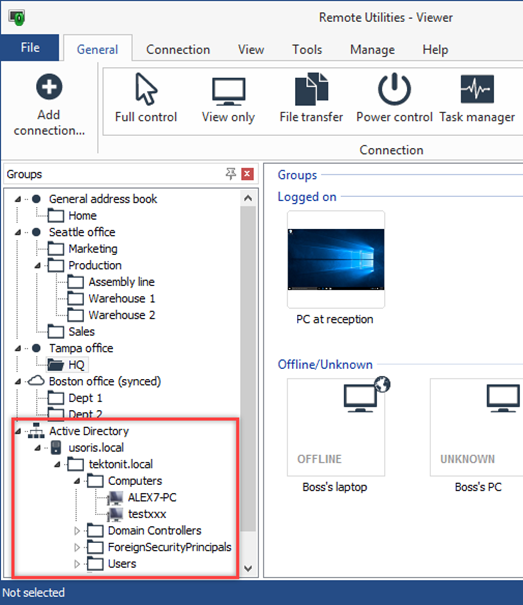Switch to the Connection ribbon tab
The image size is (523, 605).
(x=178, y=49)
